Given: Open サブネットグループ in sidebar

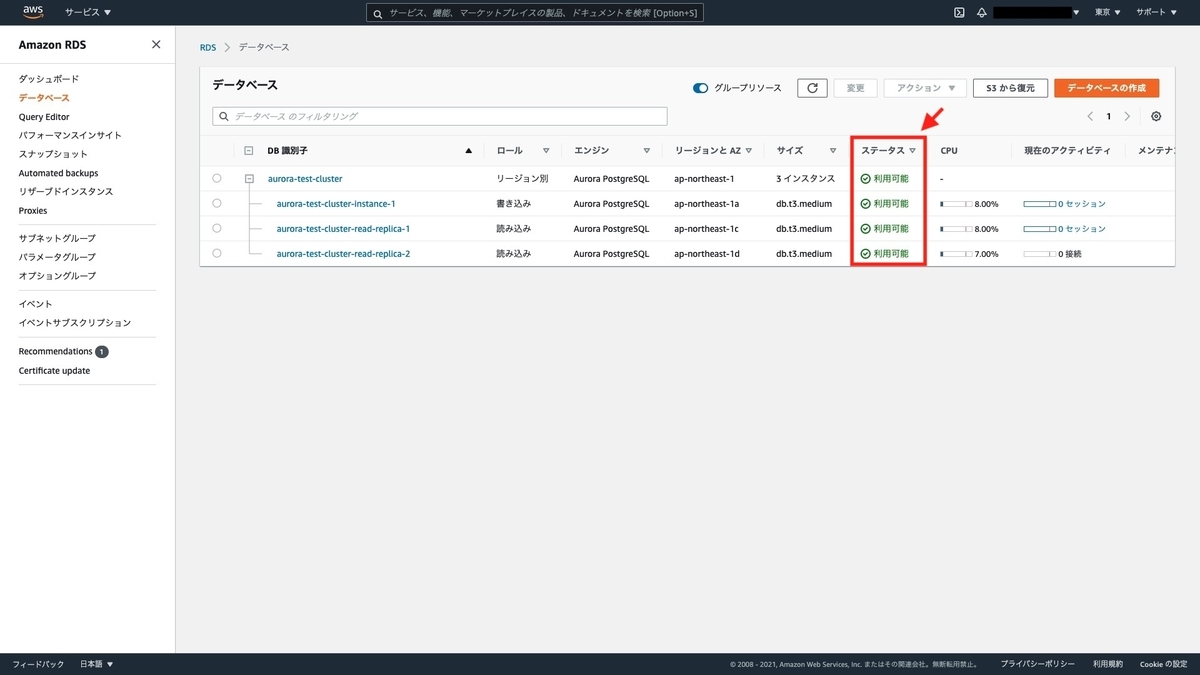Looking at the screenshot, I should point(57,238).
